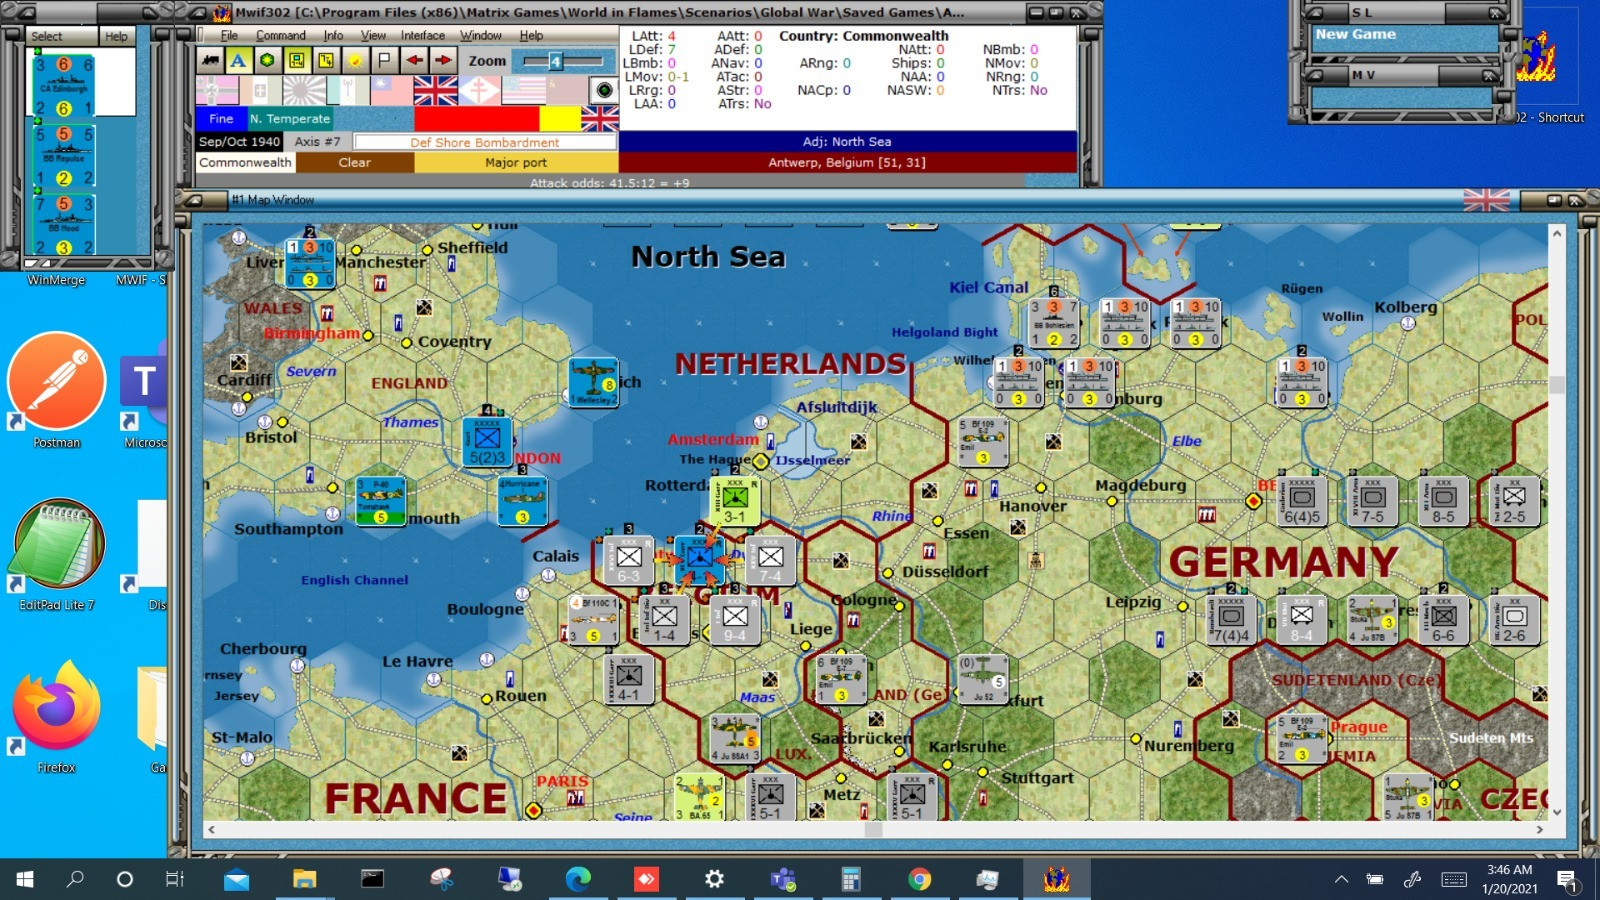Select the United States flag

tap(523, 91)
